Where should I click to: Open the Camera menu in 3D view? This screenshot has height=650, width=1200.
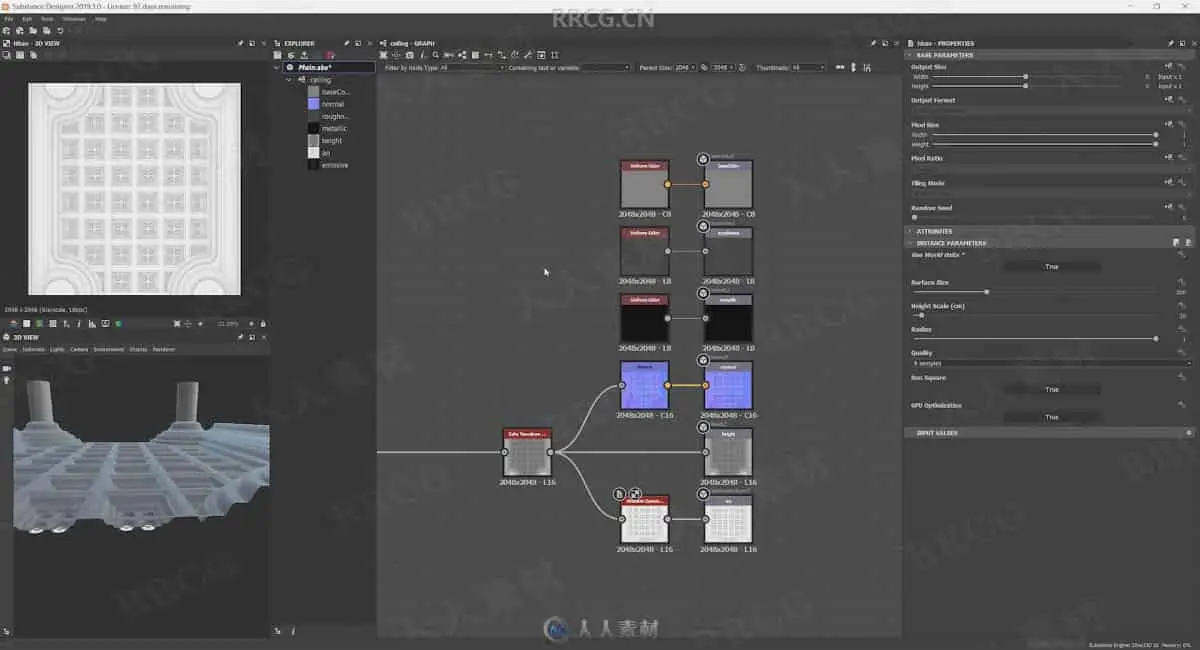[x=79, y=349]
